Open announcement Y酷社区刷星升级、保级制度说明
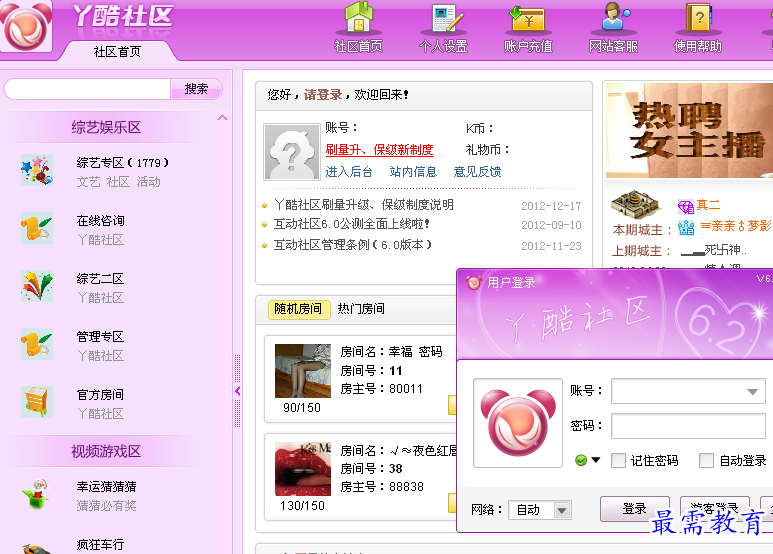 tap(364, 205)
